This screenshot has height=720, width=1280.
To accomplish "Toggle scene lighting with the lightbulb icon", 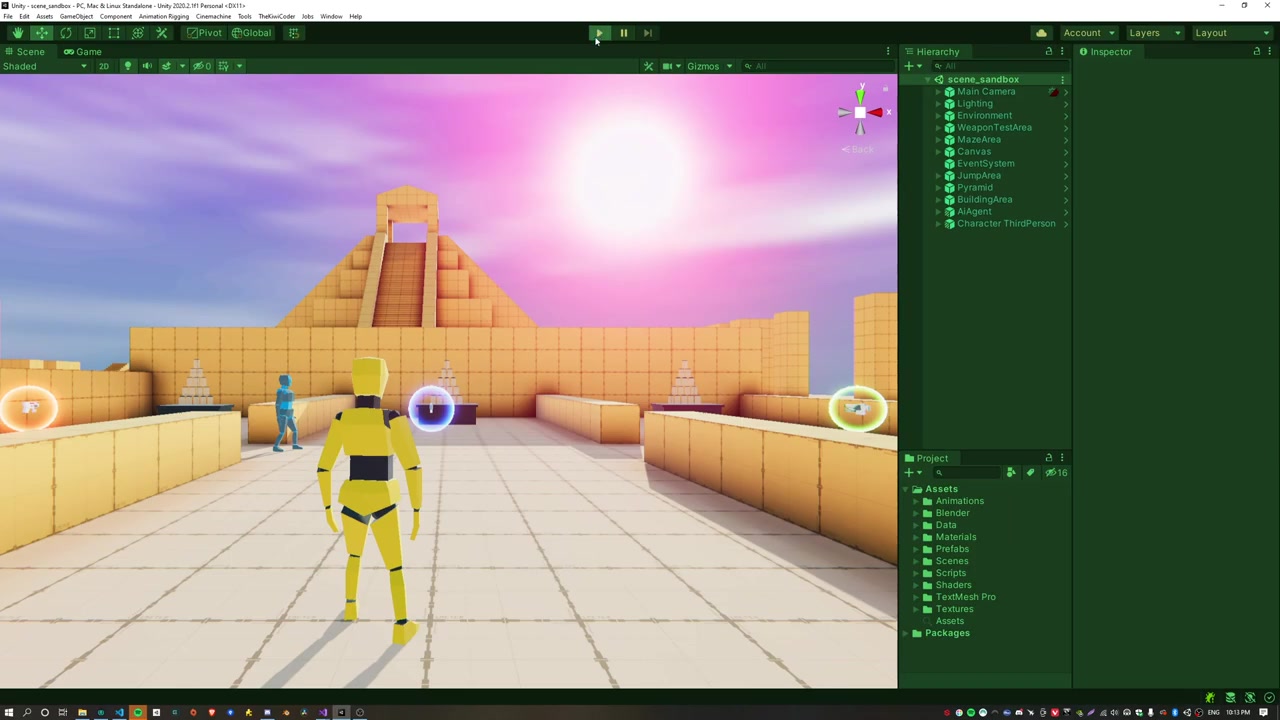I will [x=127, y=66].
